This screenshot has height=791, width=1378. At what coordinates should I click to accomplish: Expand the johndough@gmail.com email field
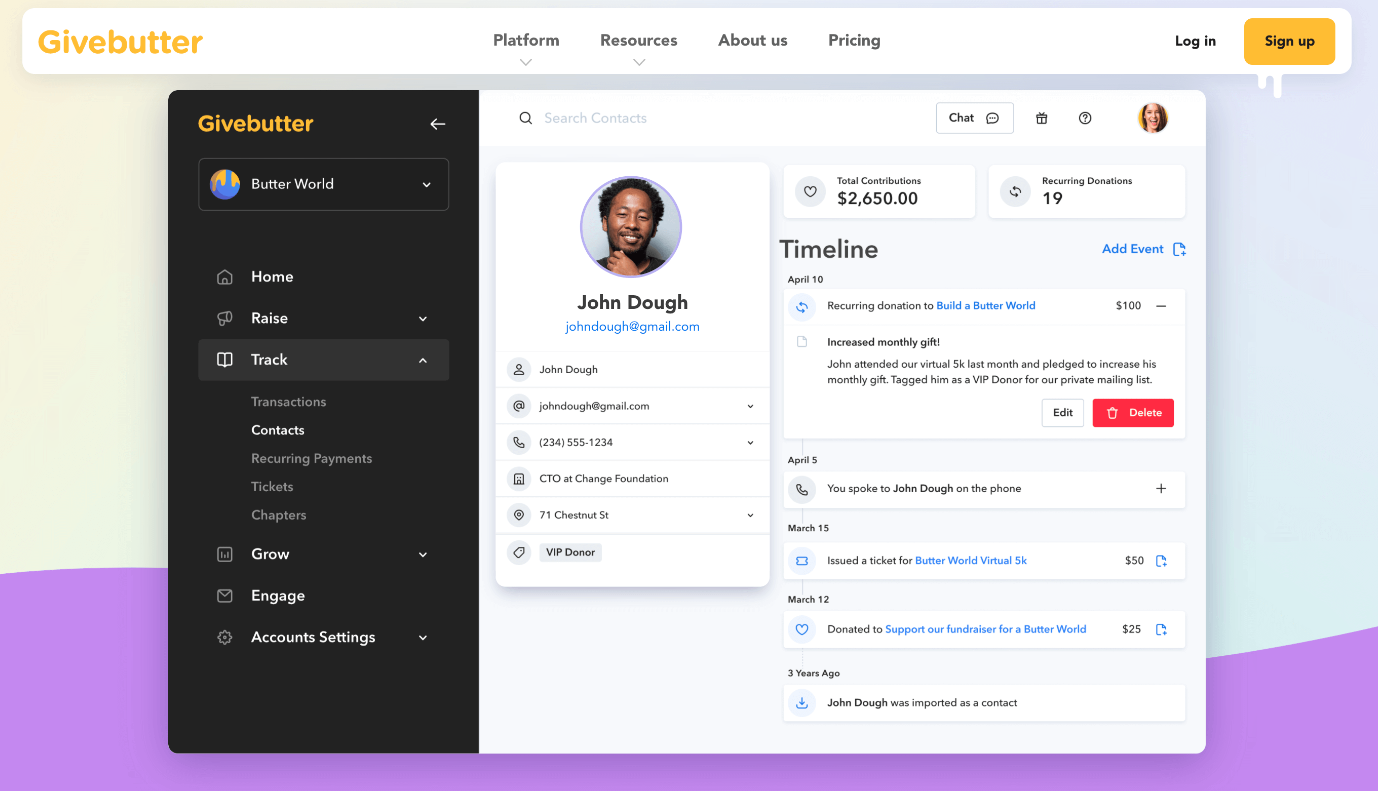click(750, 406)
